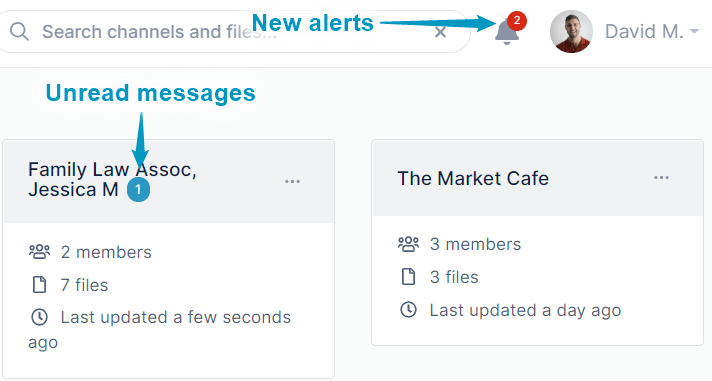Open the Family Law Assoc, Jessica M channel
This screenshot has height=381, width=712.
[112, 179]
